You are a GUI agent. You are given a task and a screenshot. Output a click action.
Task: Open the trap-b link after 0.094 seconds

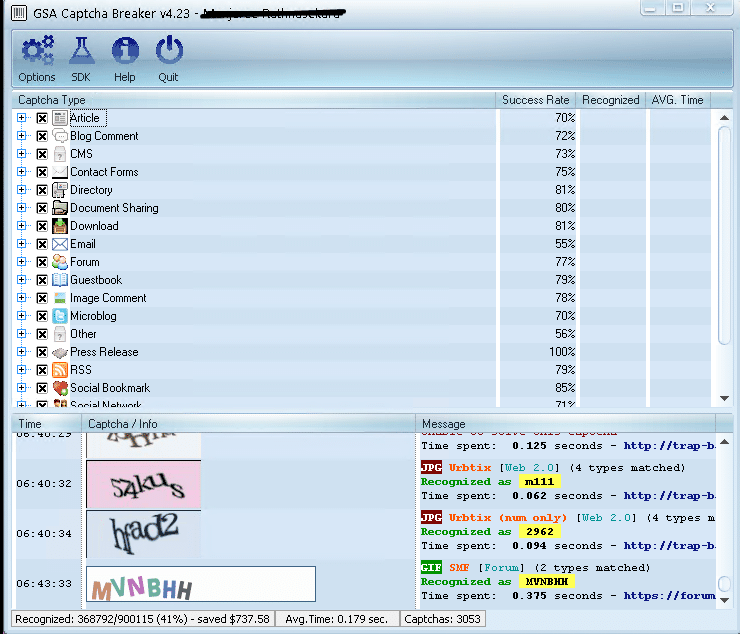click(x=669, y=546)
